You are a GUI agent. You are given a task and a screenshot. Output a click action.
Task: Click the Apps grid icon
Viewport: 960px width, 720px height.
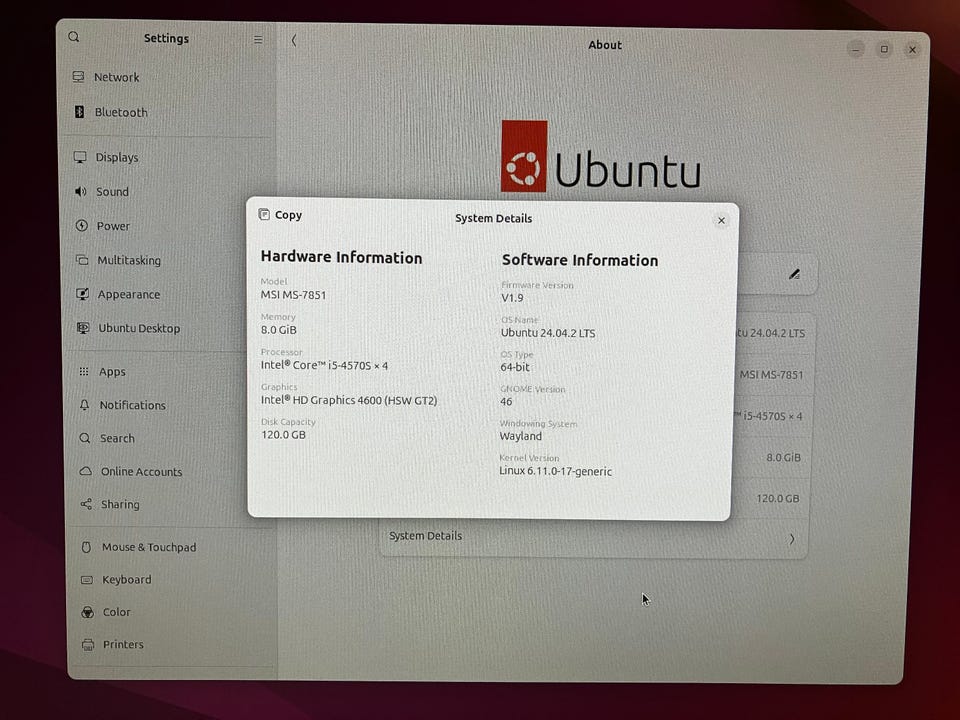pyautogui.click(x=84, y=371)
